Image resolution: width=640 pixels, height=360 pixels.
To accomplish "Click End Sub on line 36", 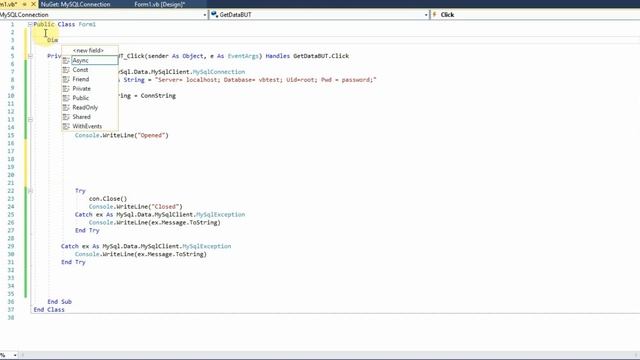I will tap(59, 302).
